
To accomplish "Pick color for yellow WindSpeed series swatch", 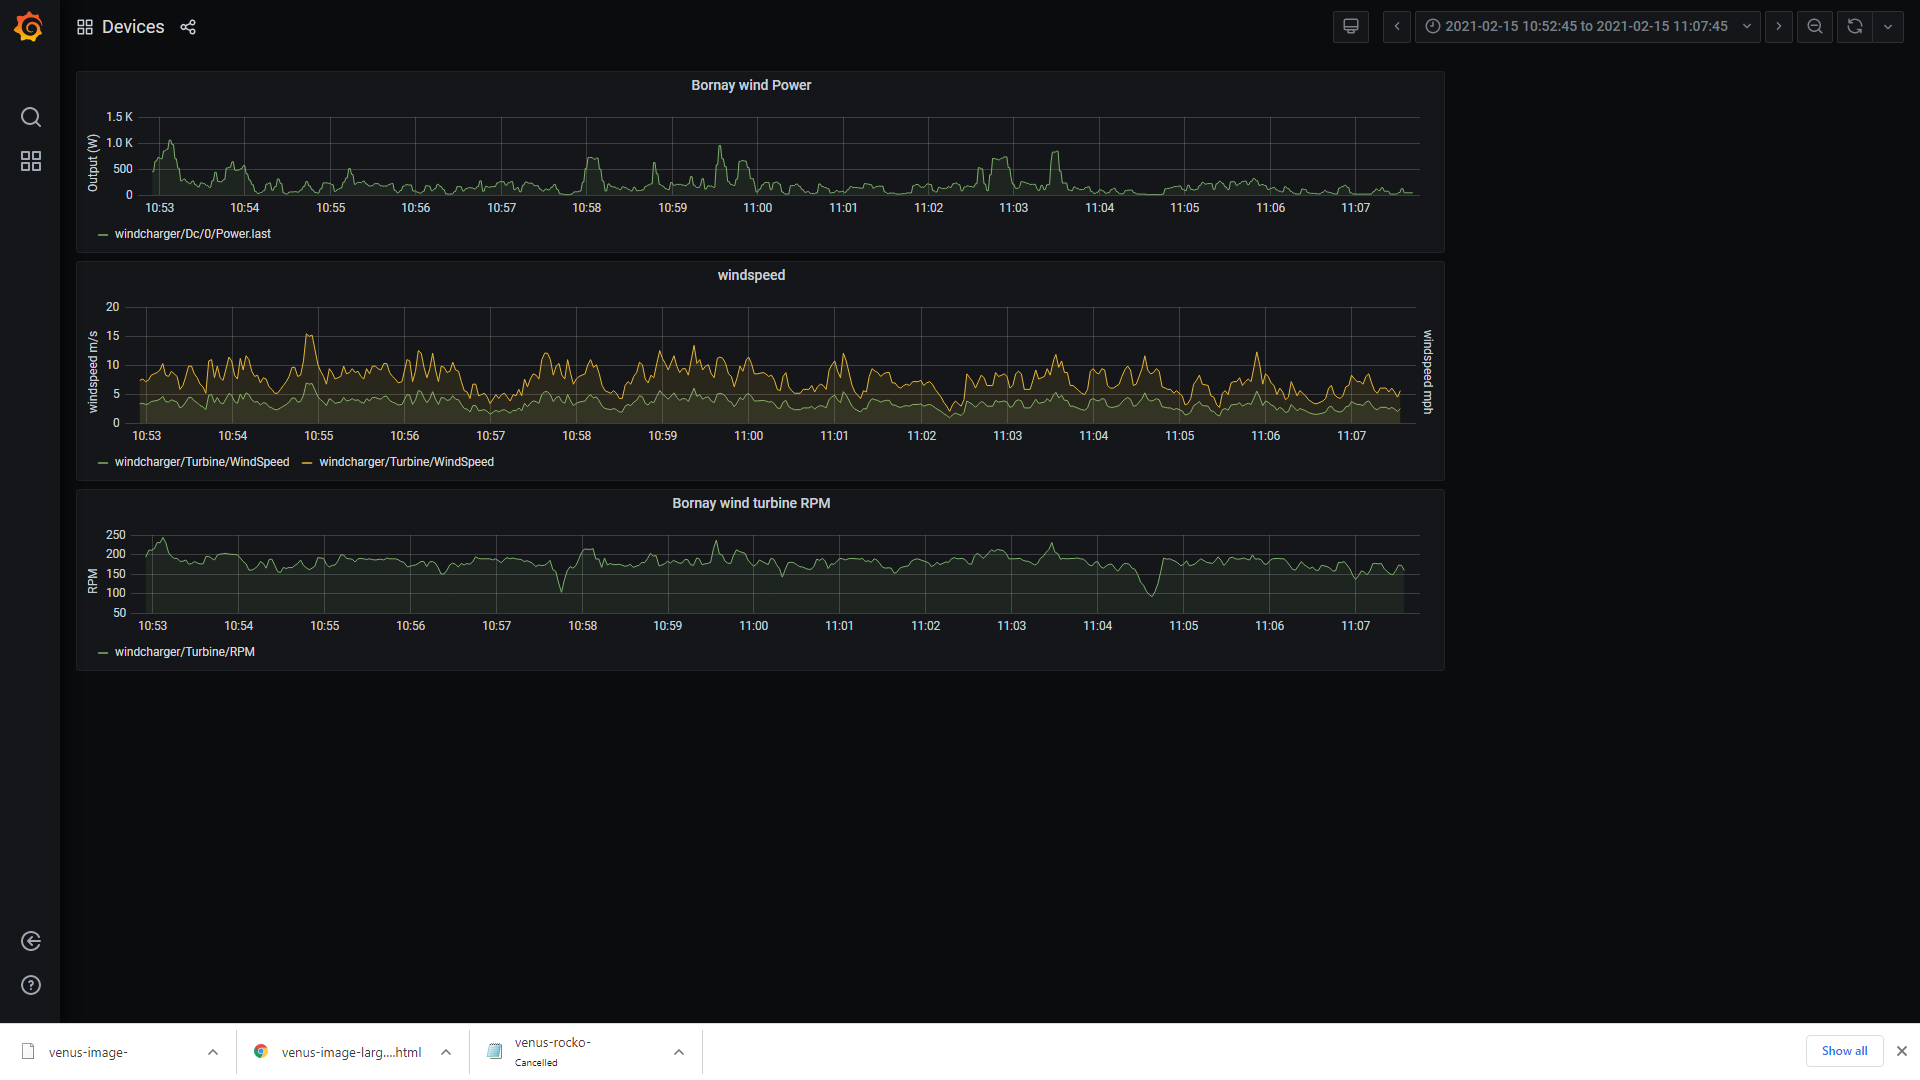I will pos(307,463).
